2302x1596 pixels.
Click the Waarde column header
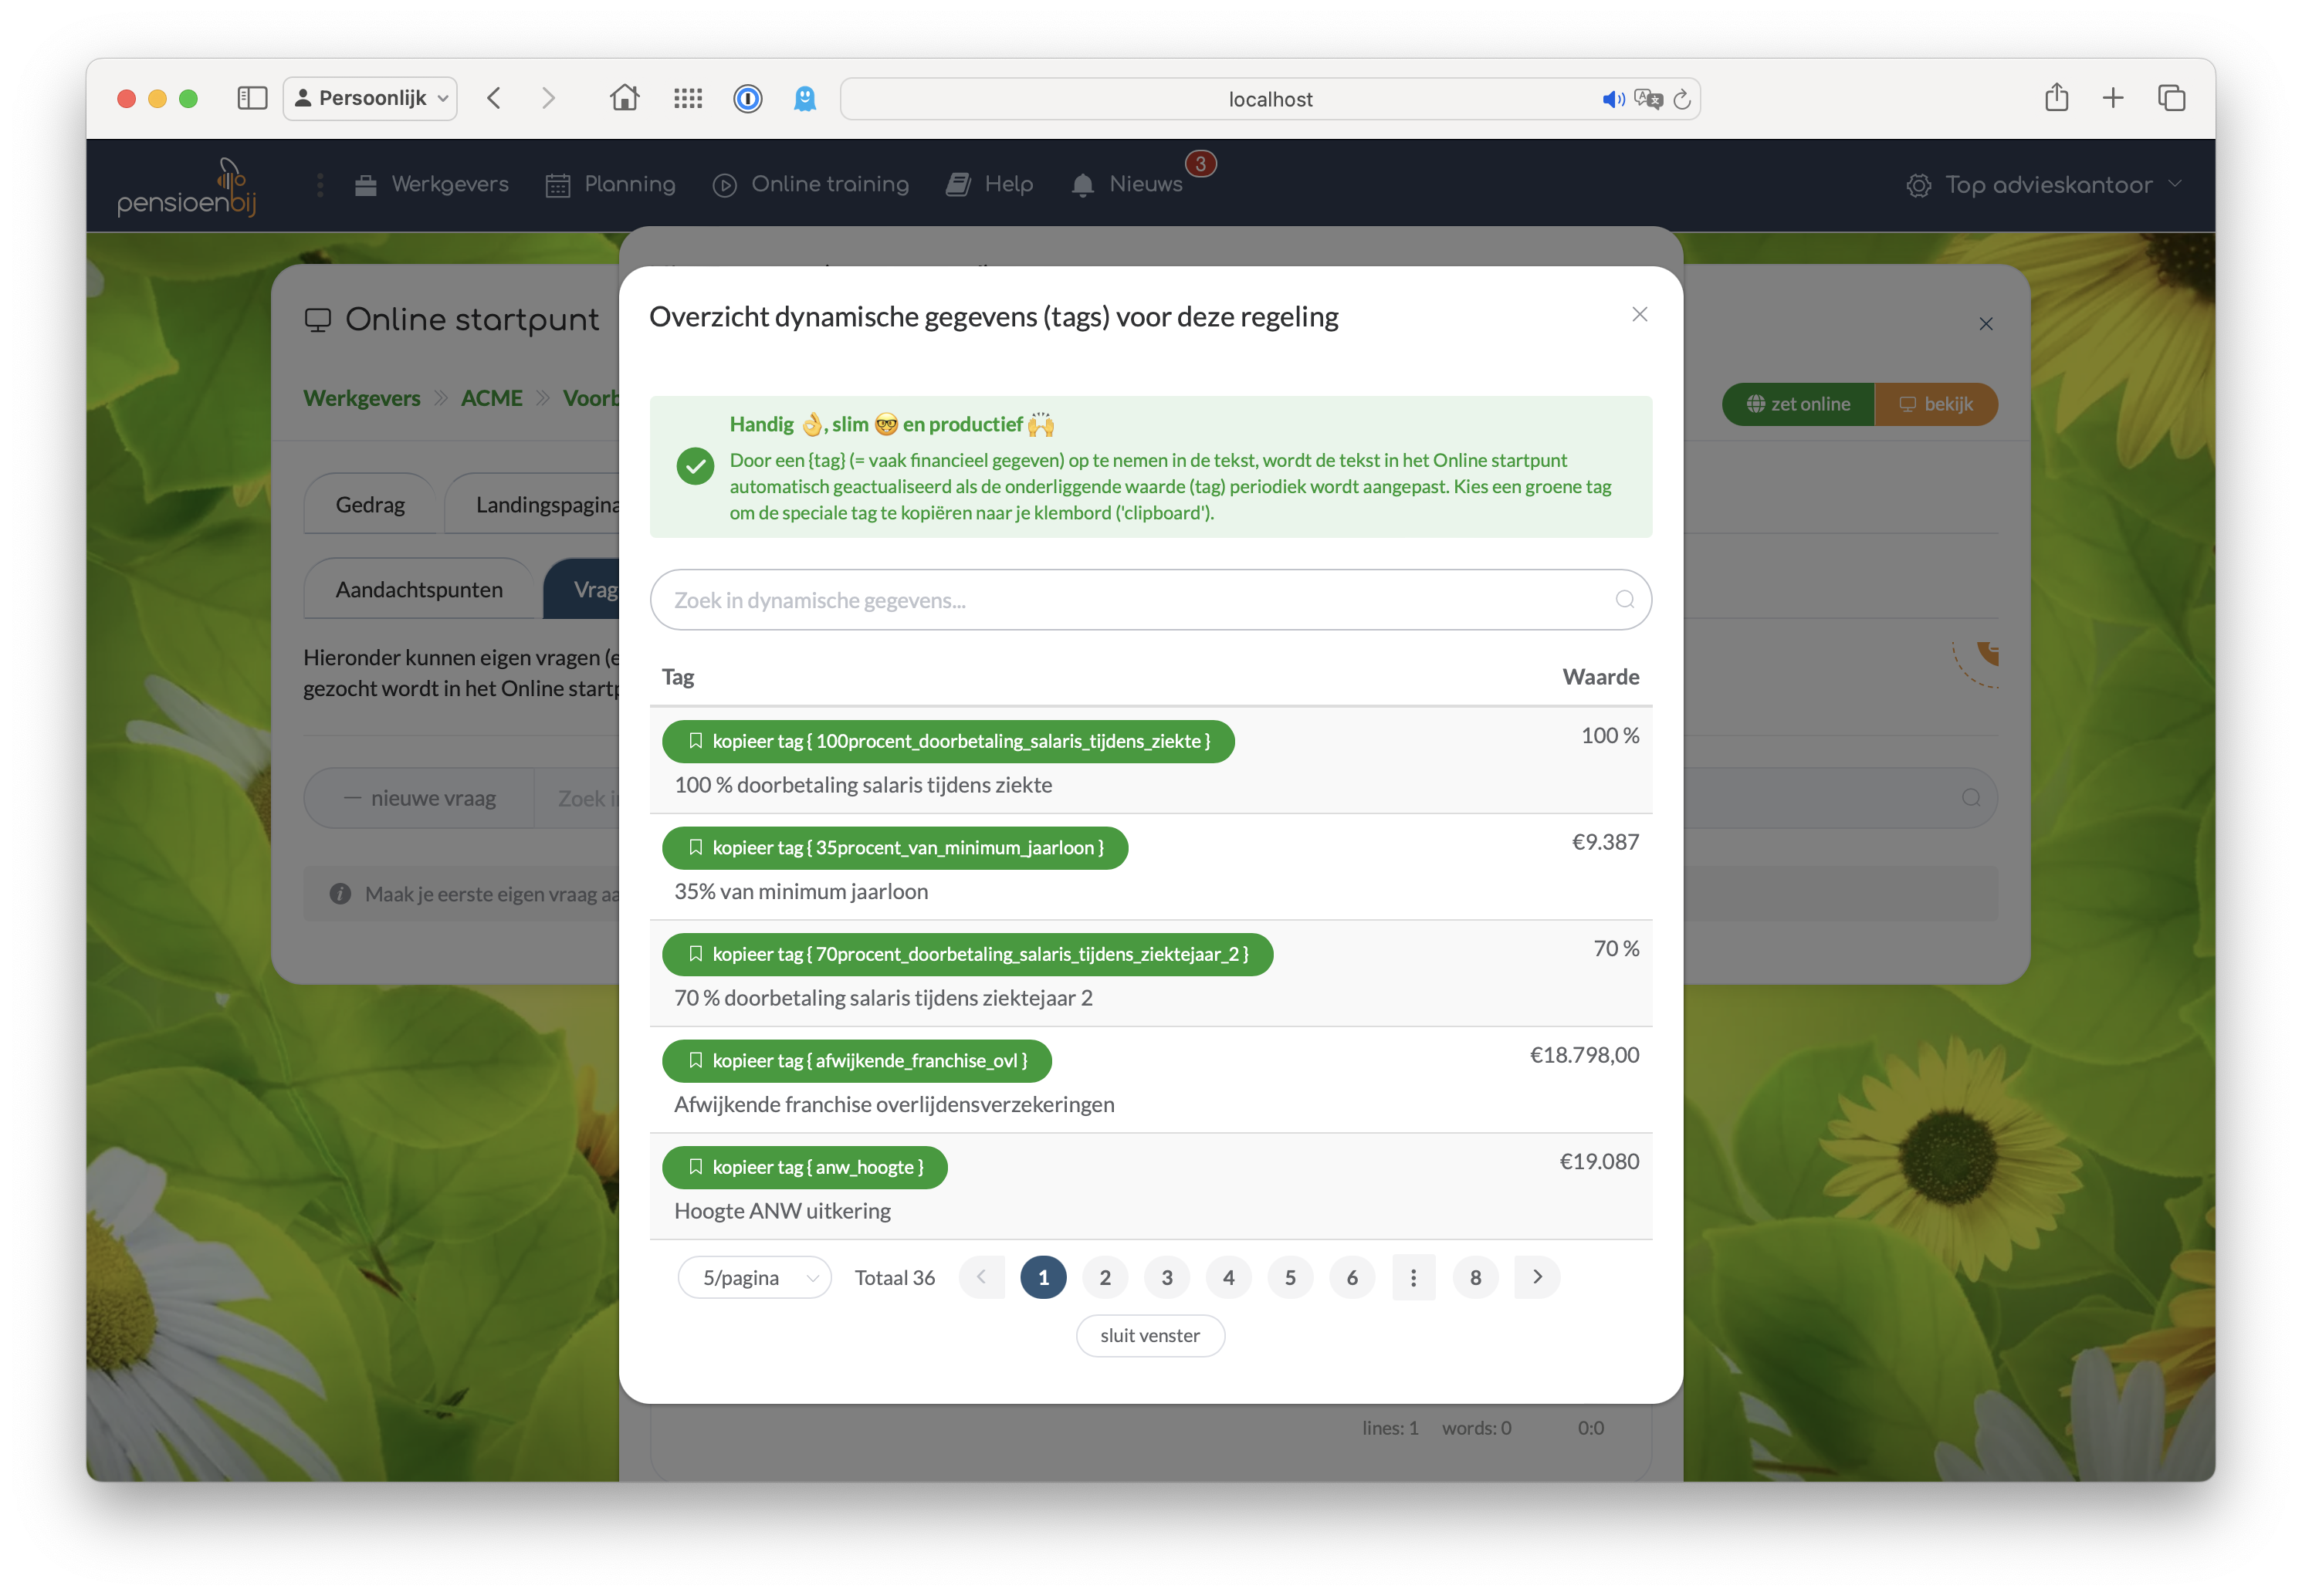pos(1601,677)
